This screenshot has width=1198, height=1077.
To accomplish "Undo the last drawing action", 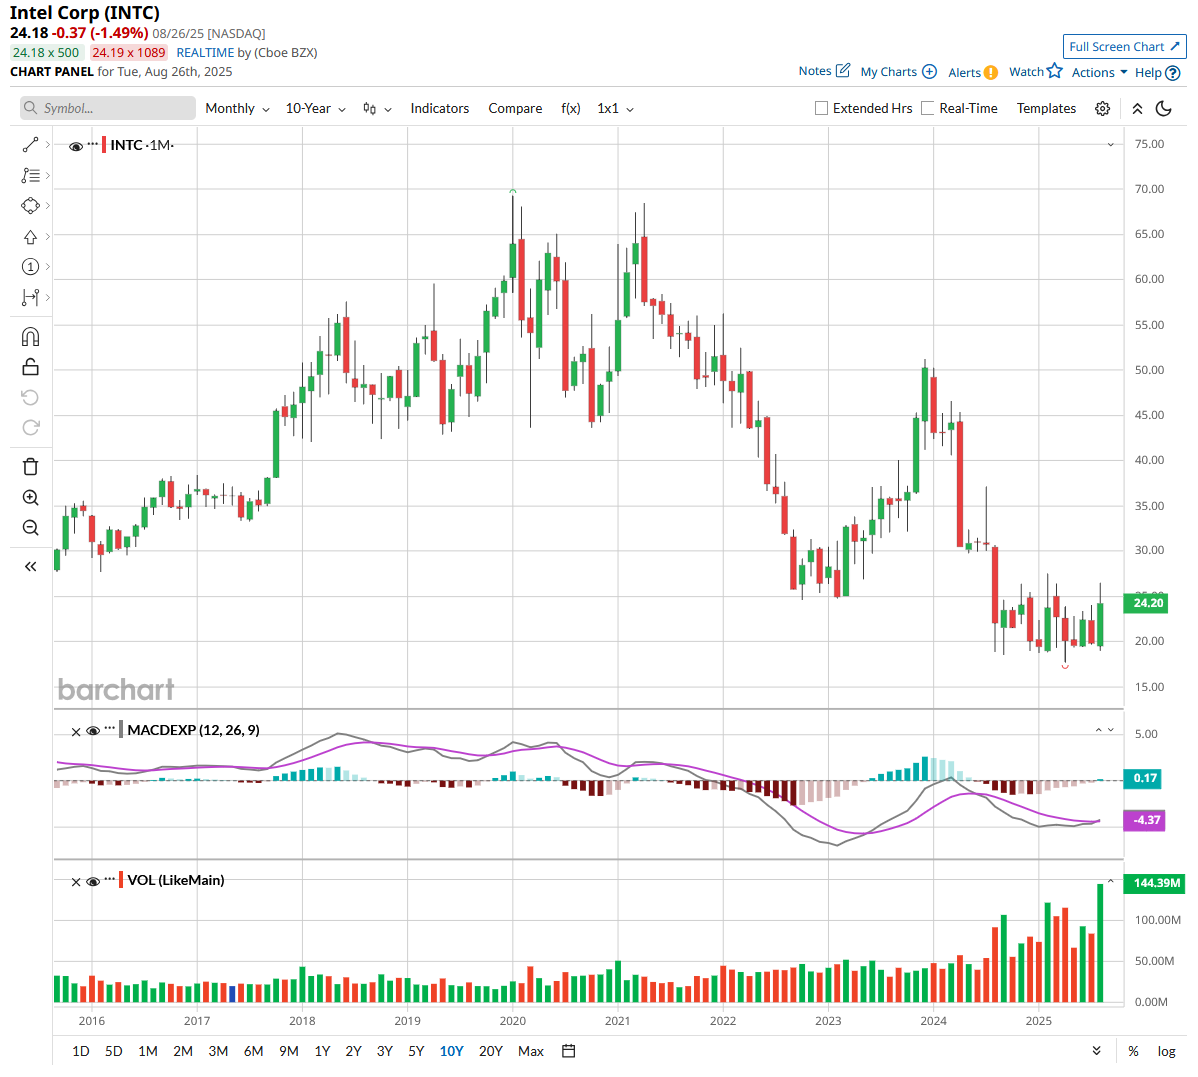I will click(31, 397).
